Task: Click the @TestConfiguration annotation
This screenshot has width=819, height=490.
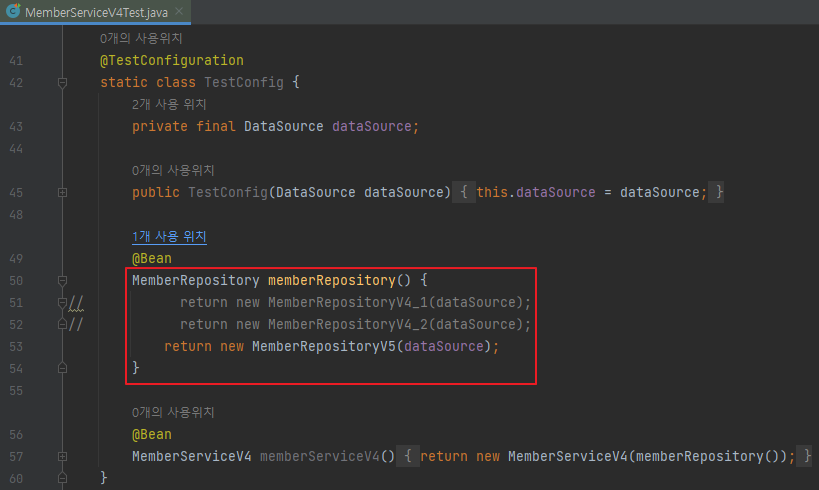Action: tap(172, 61)
